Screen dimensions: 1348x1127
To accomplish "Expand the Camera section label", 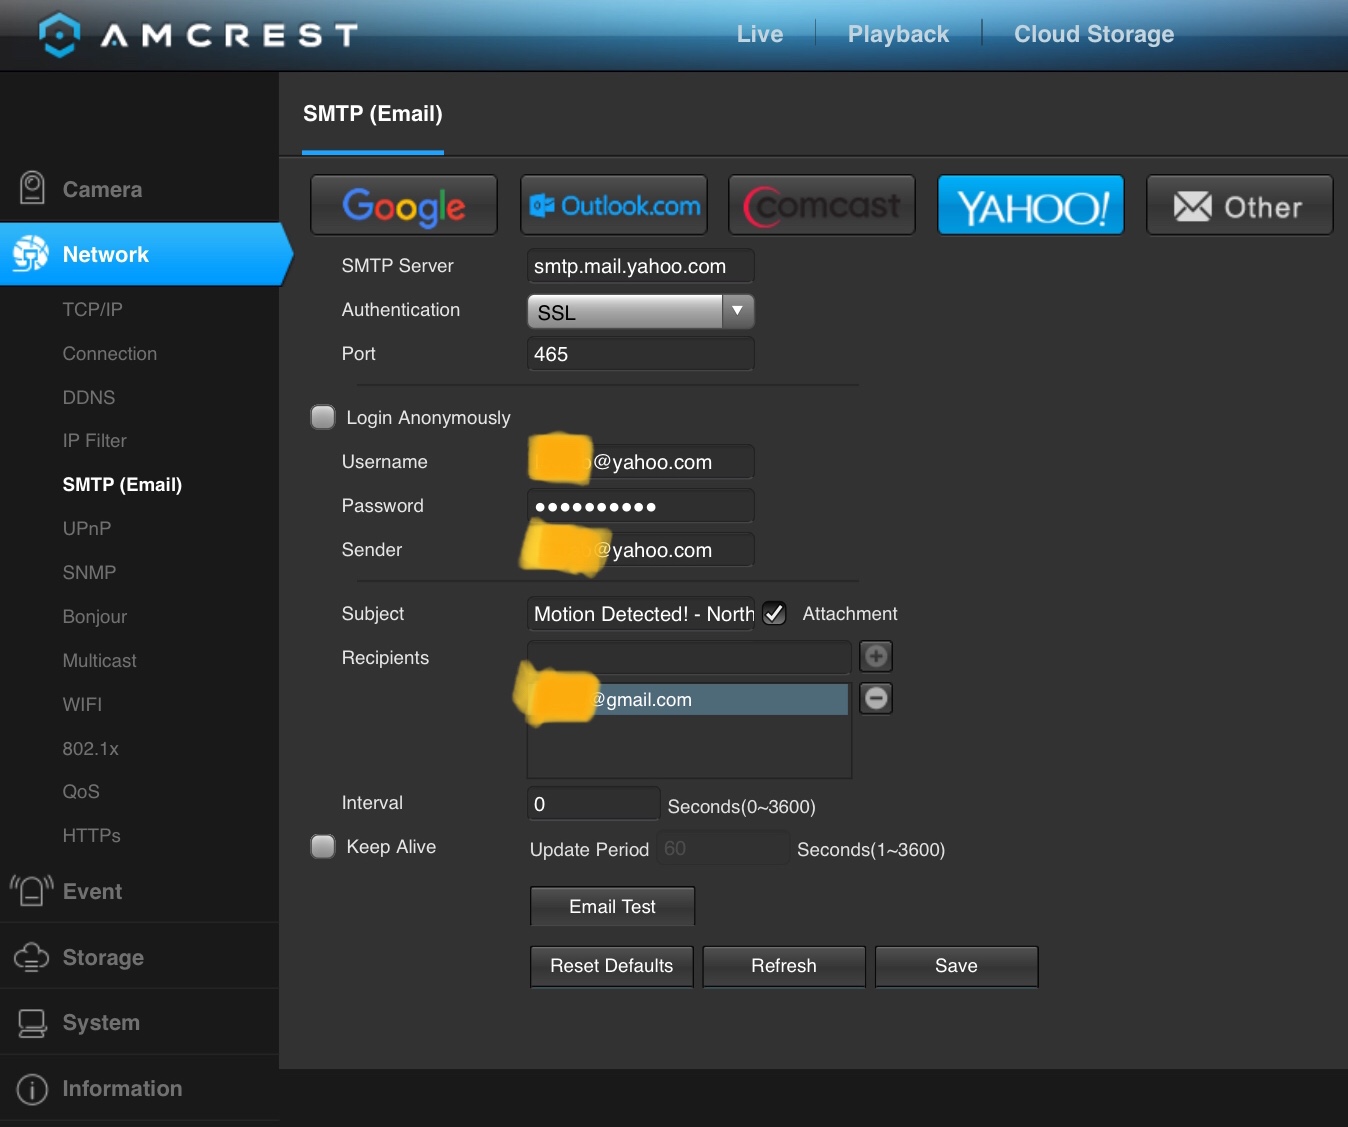I will [102, 189].
